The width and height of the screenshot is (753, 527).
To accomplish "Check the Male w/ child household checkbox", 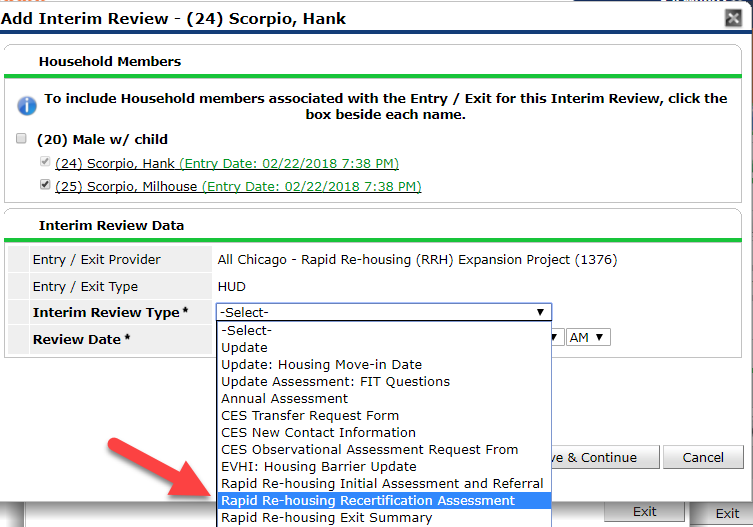I will (21, 139).
